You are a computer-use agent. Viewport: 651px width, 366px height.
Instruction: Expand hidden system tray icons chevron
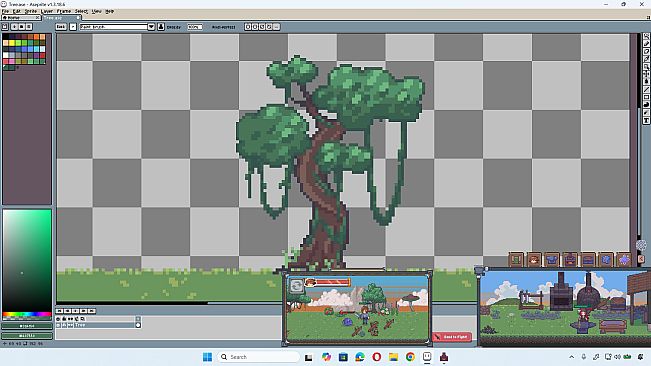(x=572, y=357)
